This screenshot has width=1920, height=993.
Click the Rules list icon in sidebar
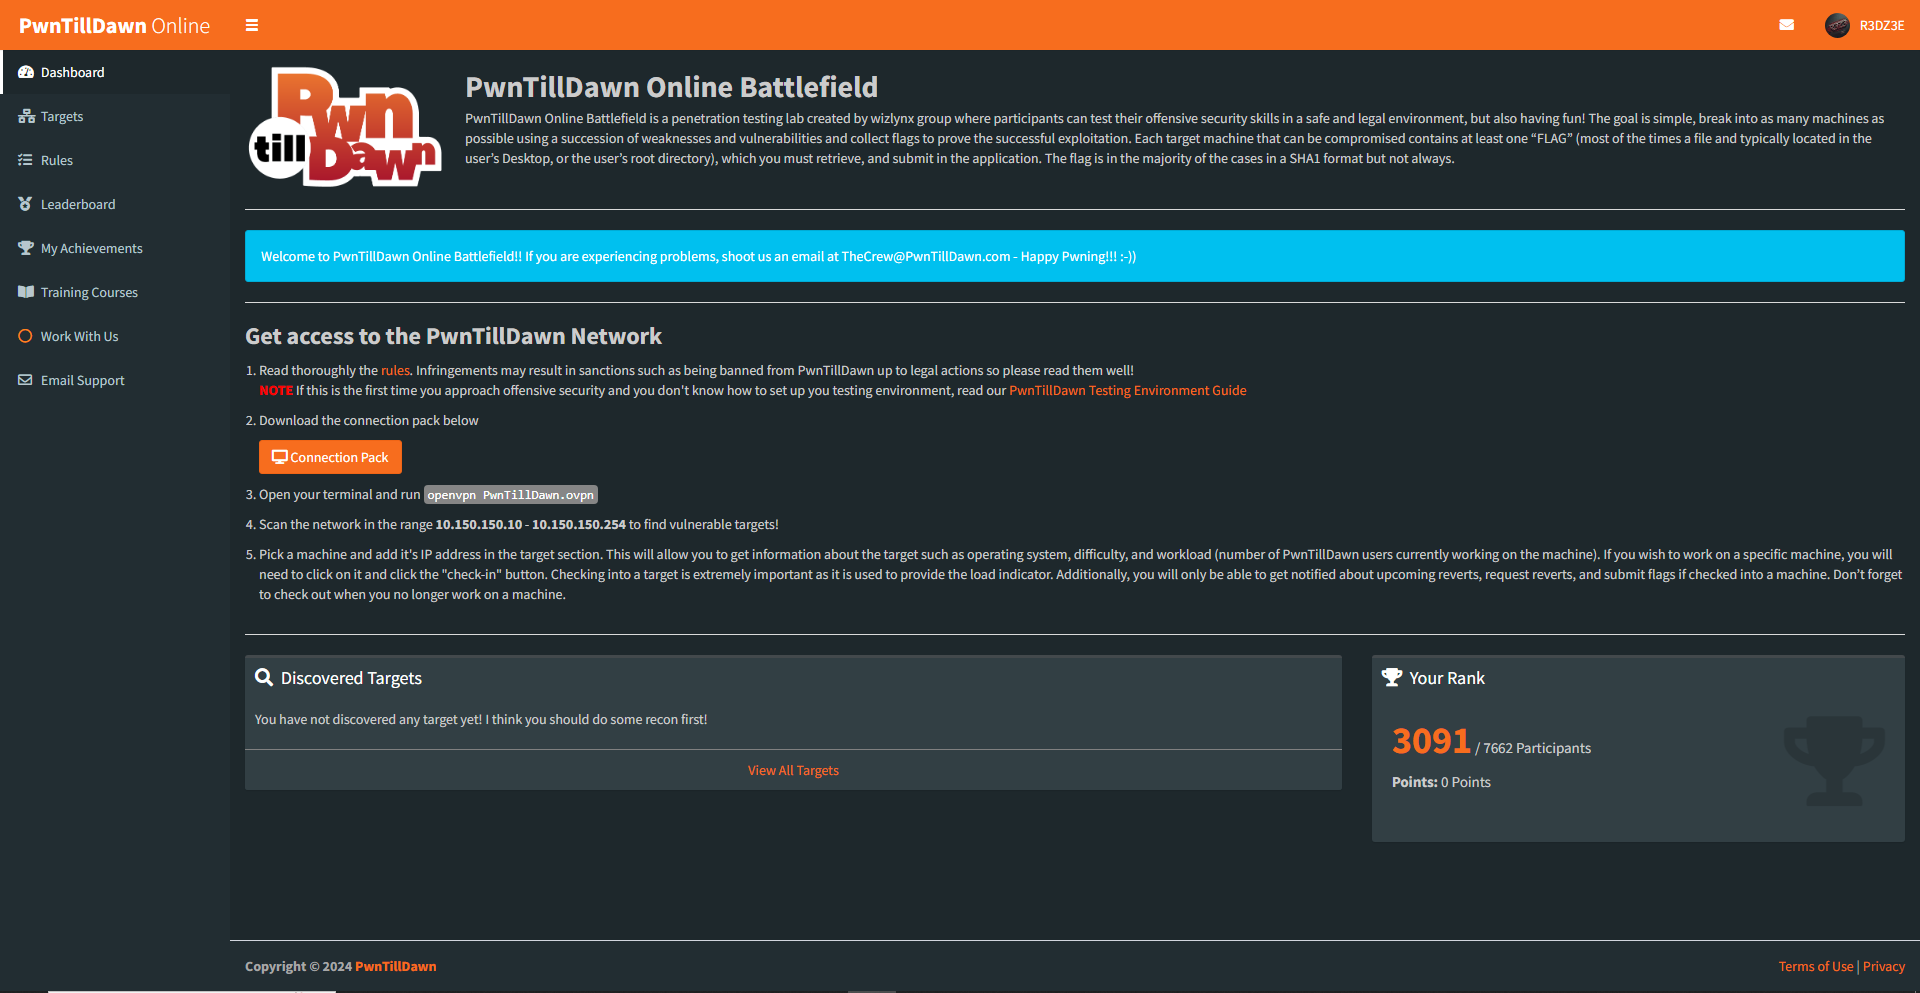[26, 160]
